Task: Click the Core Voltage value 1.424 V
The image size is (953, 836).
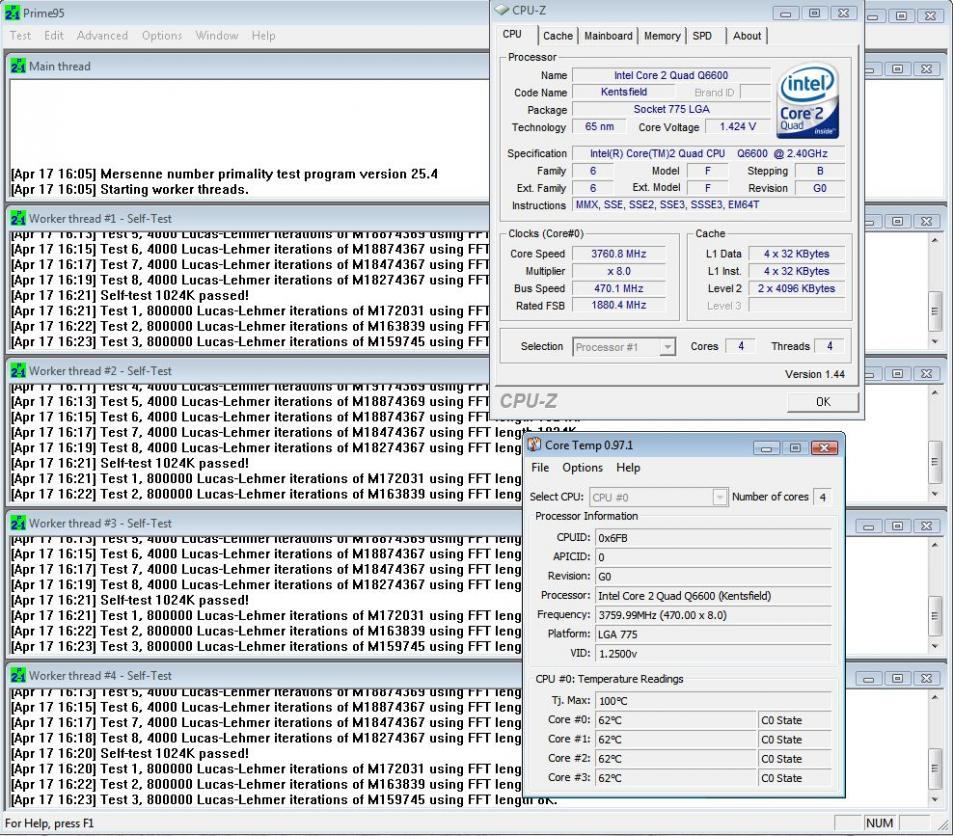Action: 737,126
